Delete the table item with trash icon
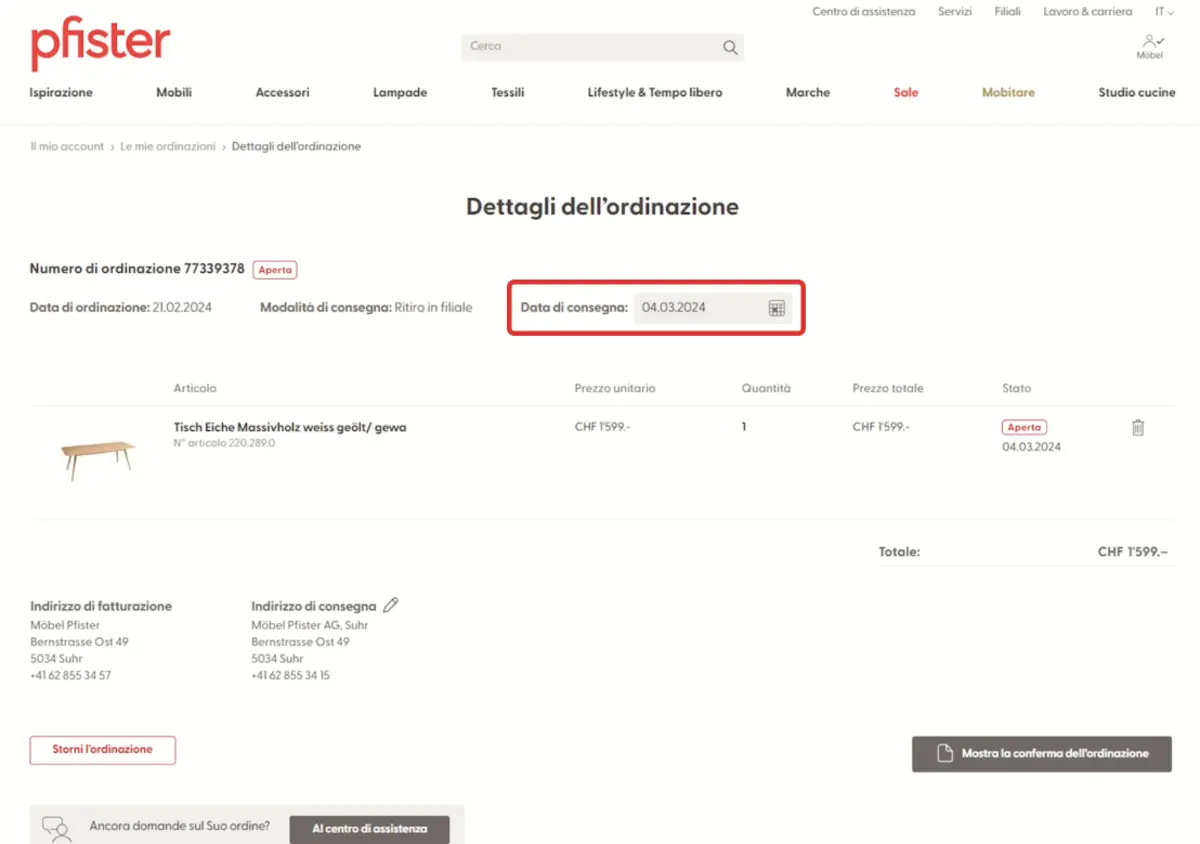1200x844 pixels. (x=1137, y=428)
